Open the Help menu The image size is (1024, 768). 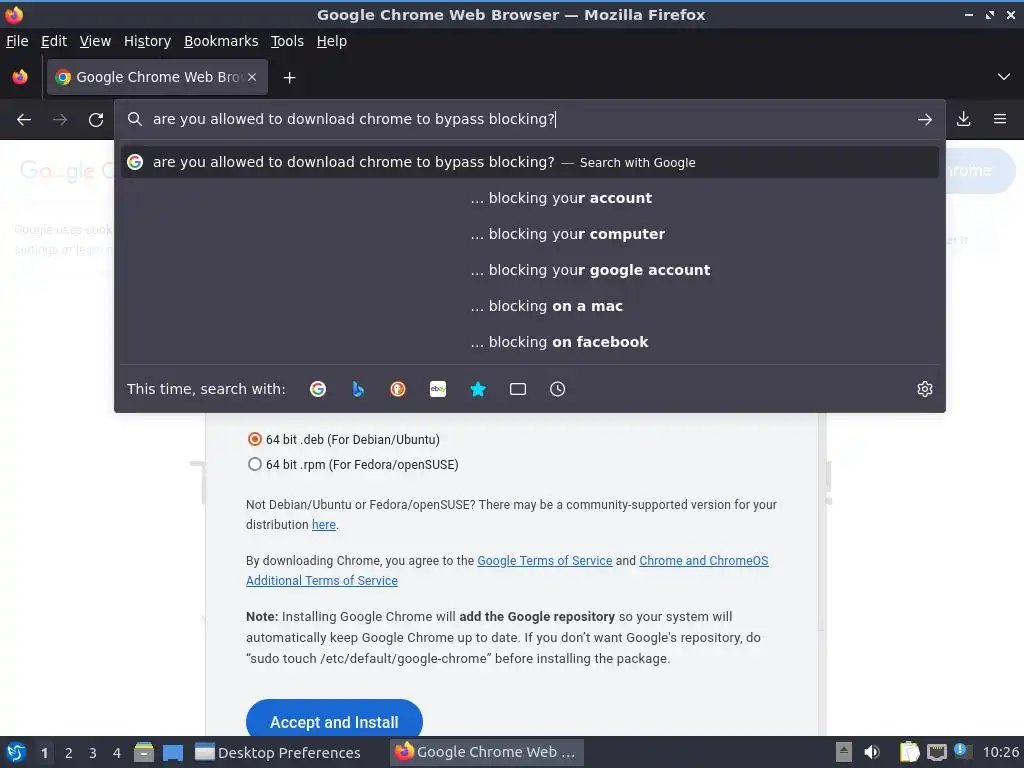coord(332,41)
